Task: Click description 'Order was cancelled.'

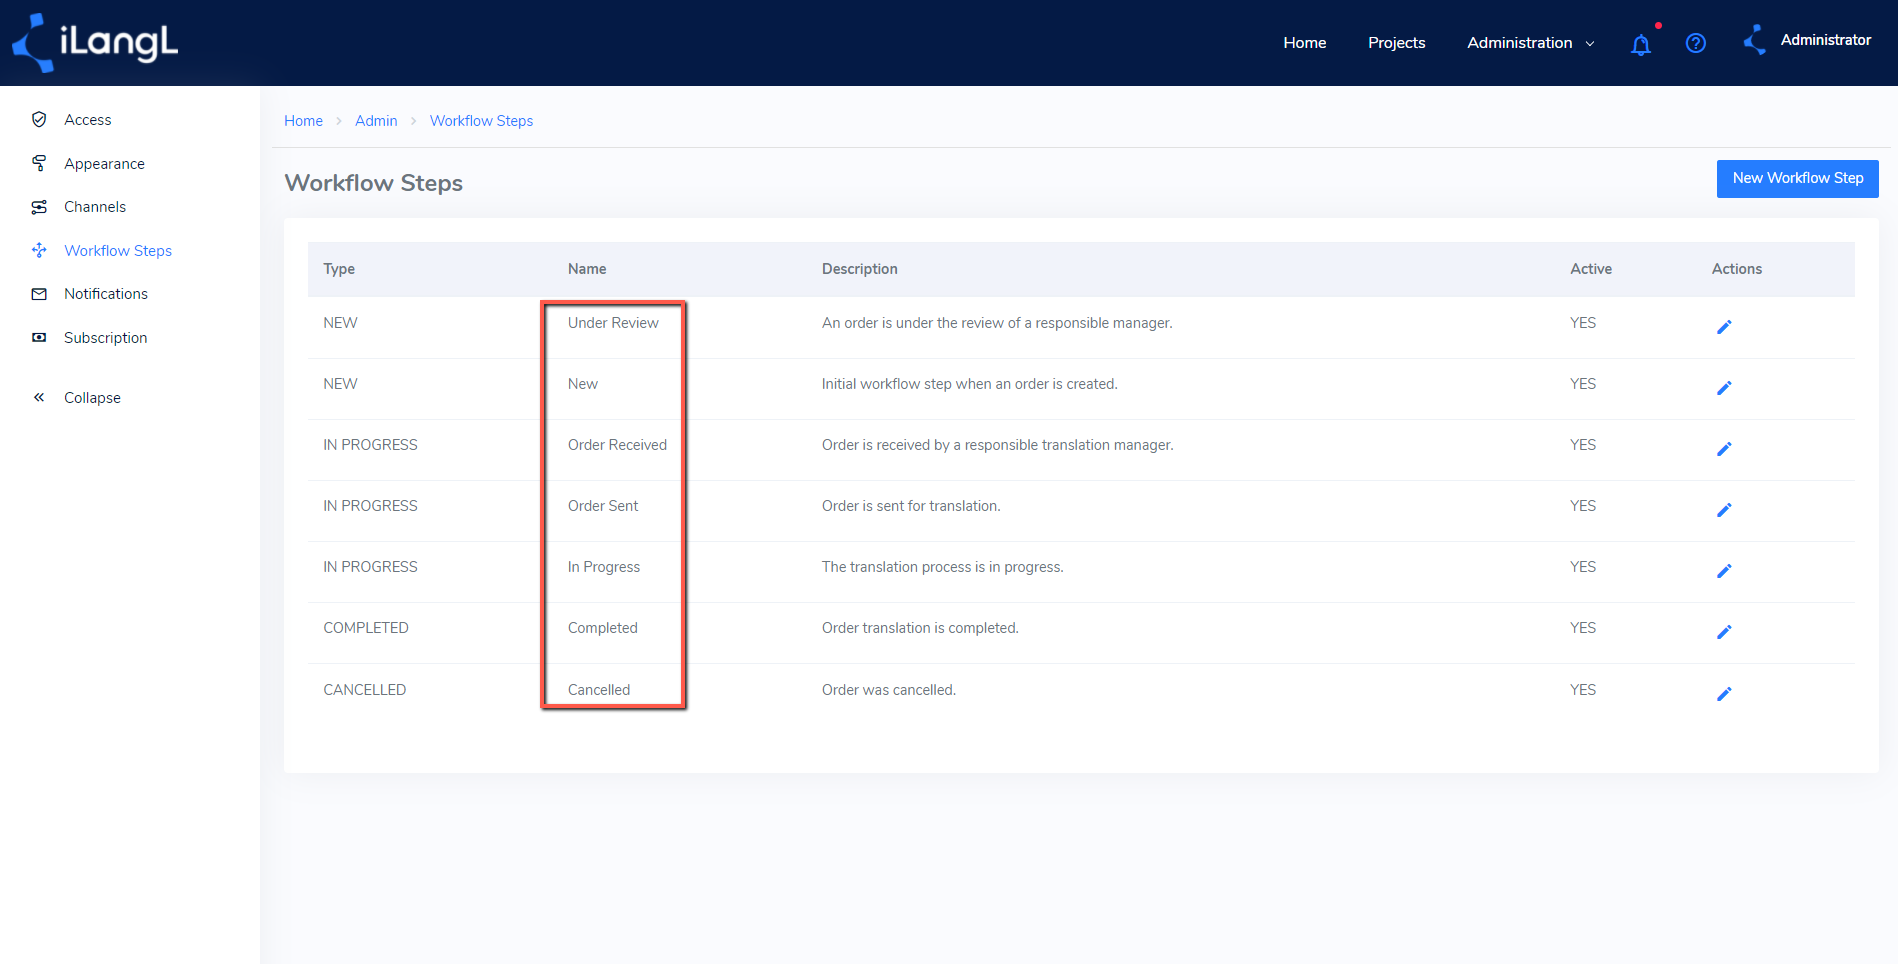Action: point(889,690)
